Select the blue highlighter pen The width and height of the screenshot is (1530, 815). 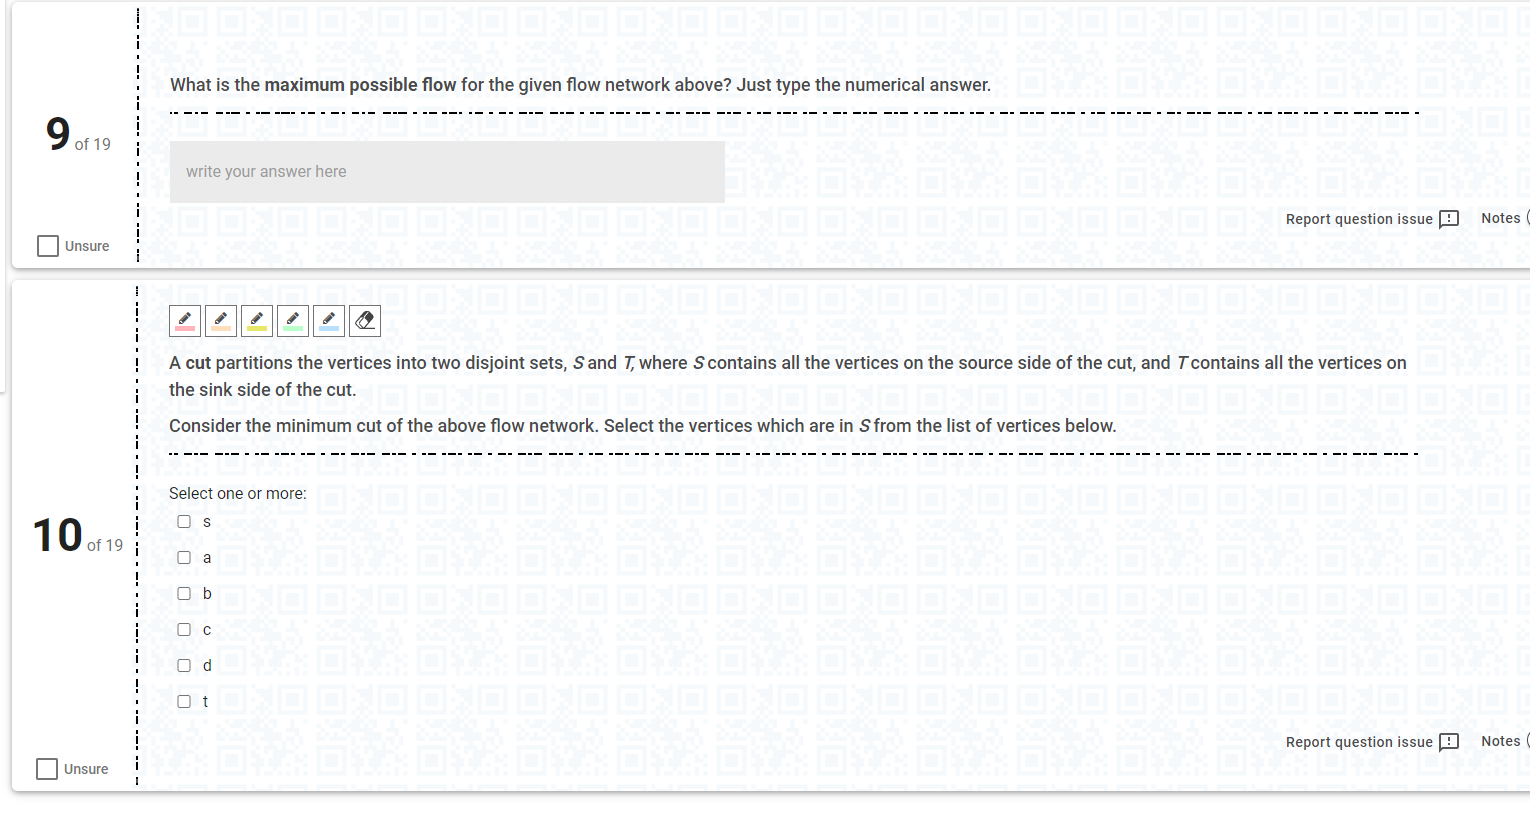point(328,320)
